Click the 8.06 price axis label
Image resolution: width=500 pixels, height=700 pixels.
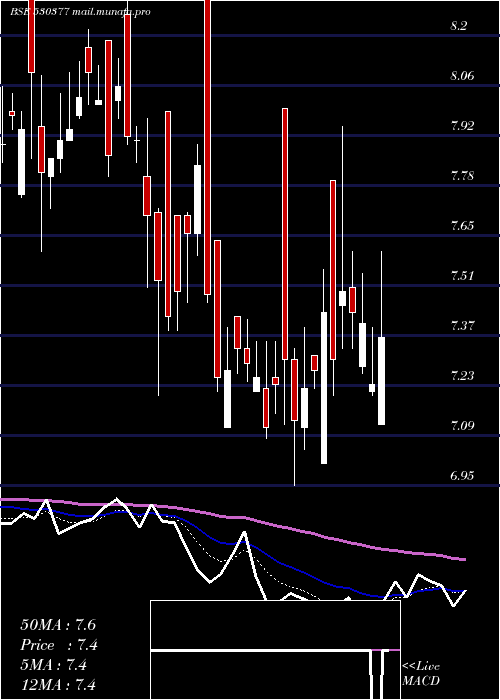point(462,76)
